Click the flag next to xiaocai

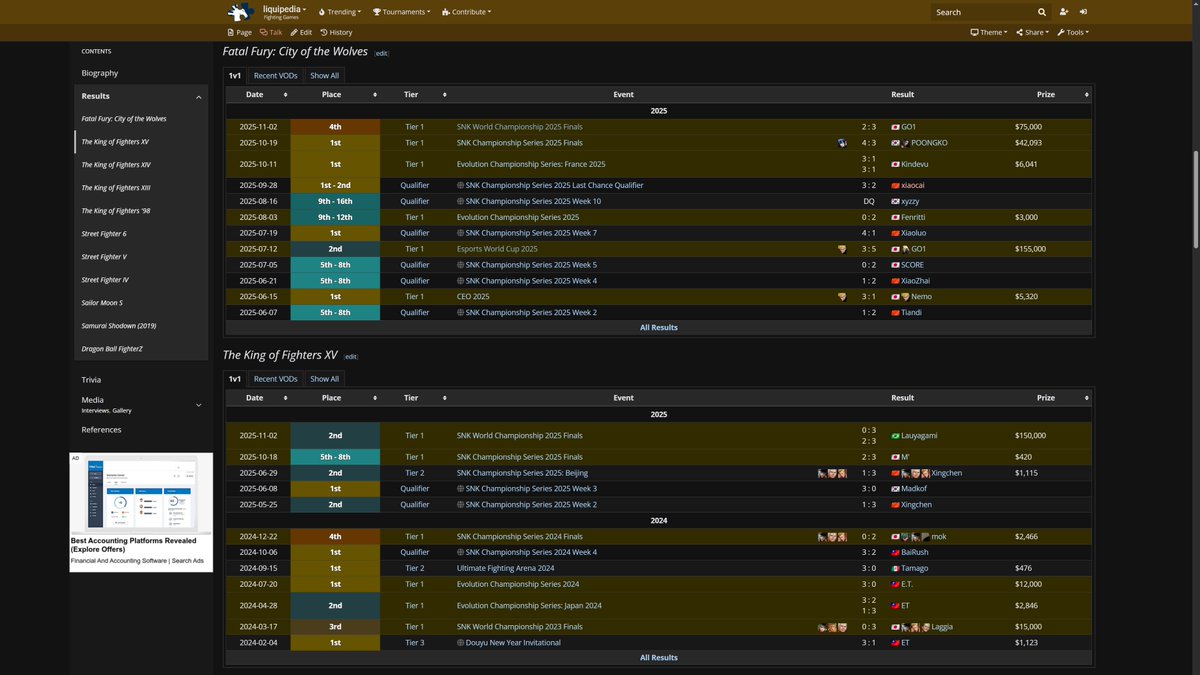coord(895,185)
